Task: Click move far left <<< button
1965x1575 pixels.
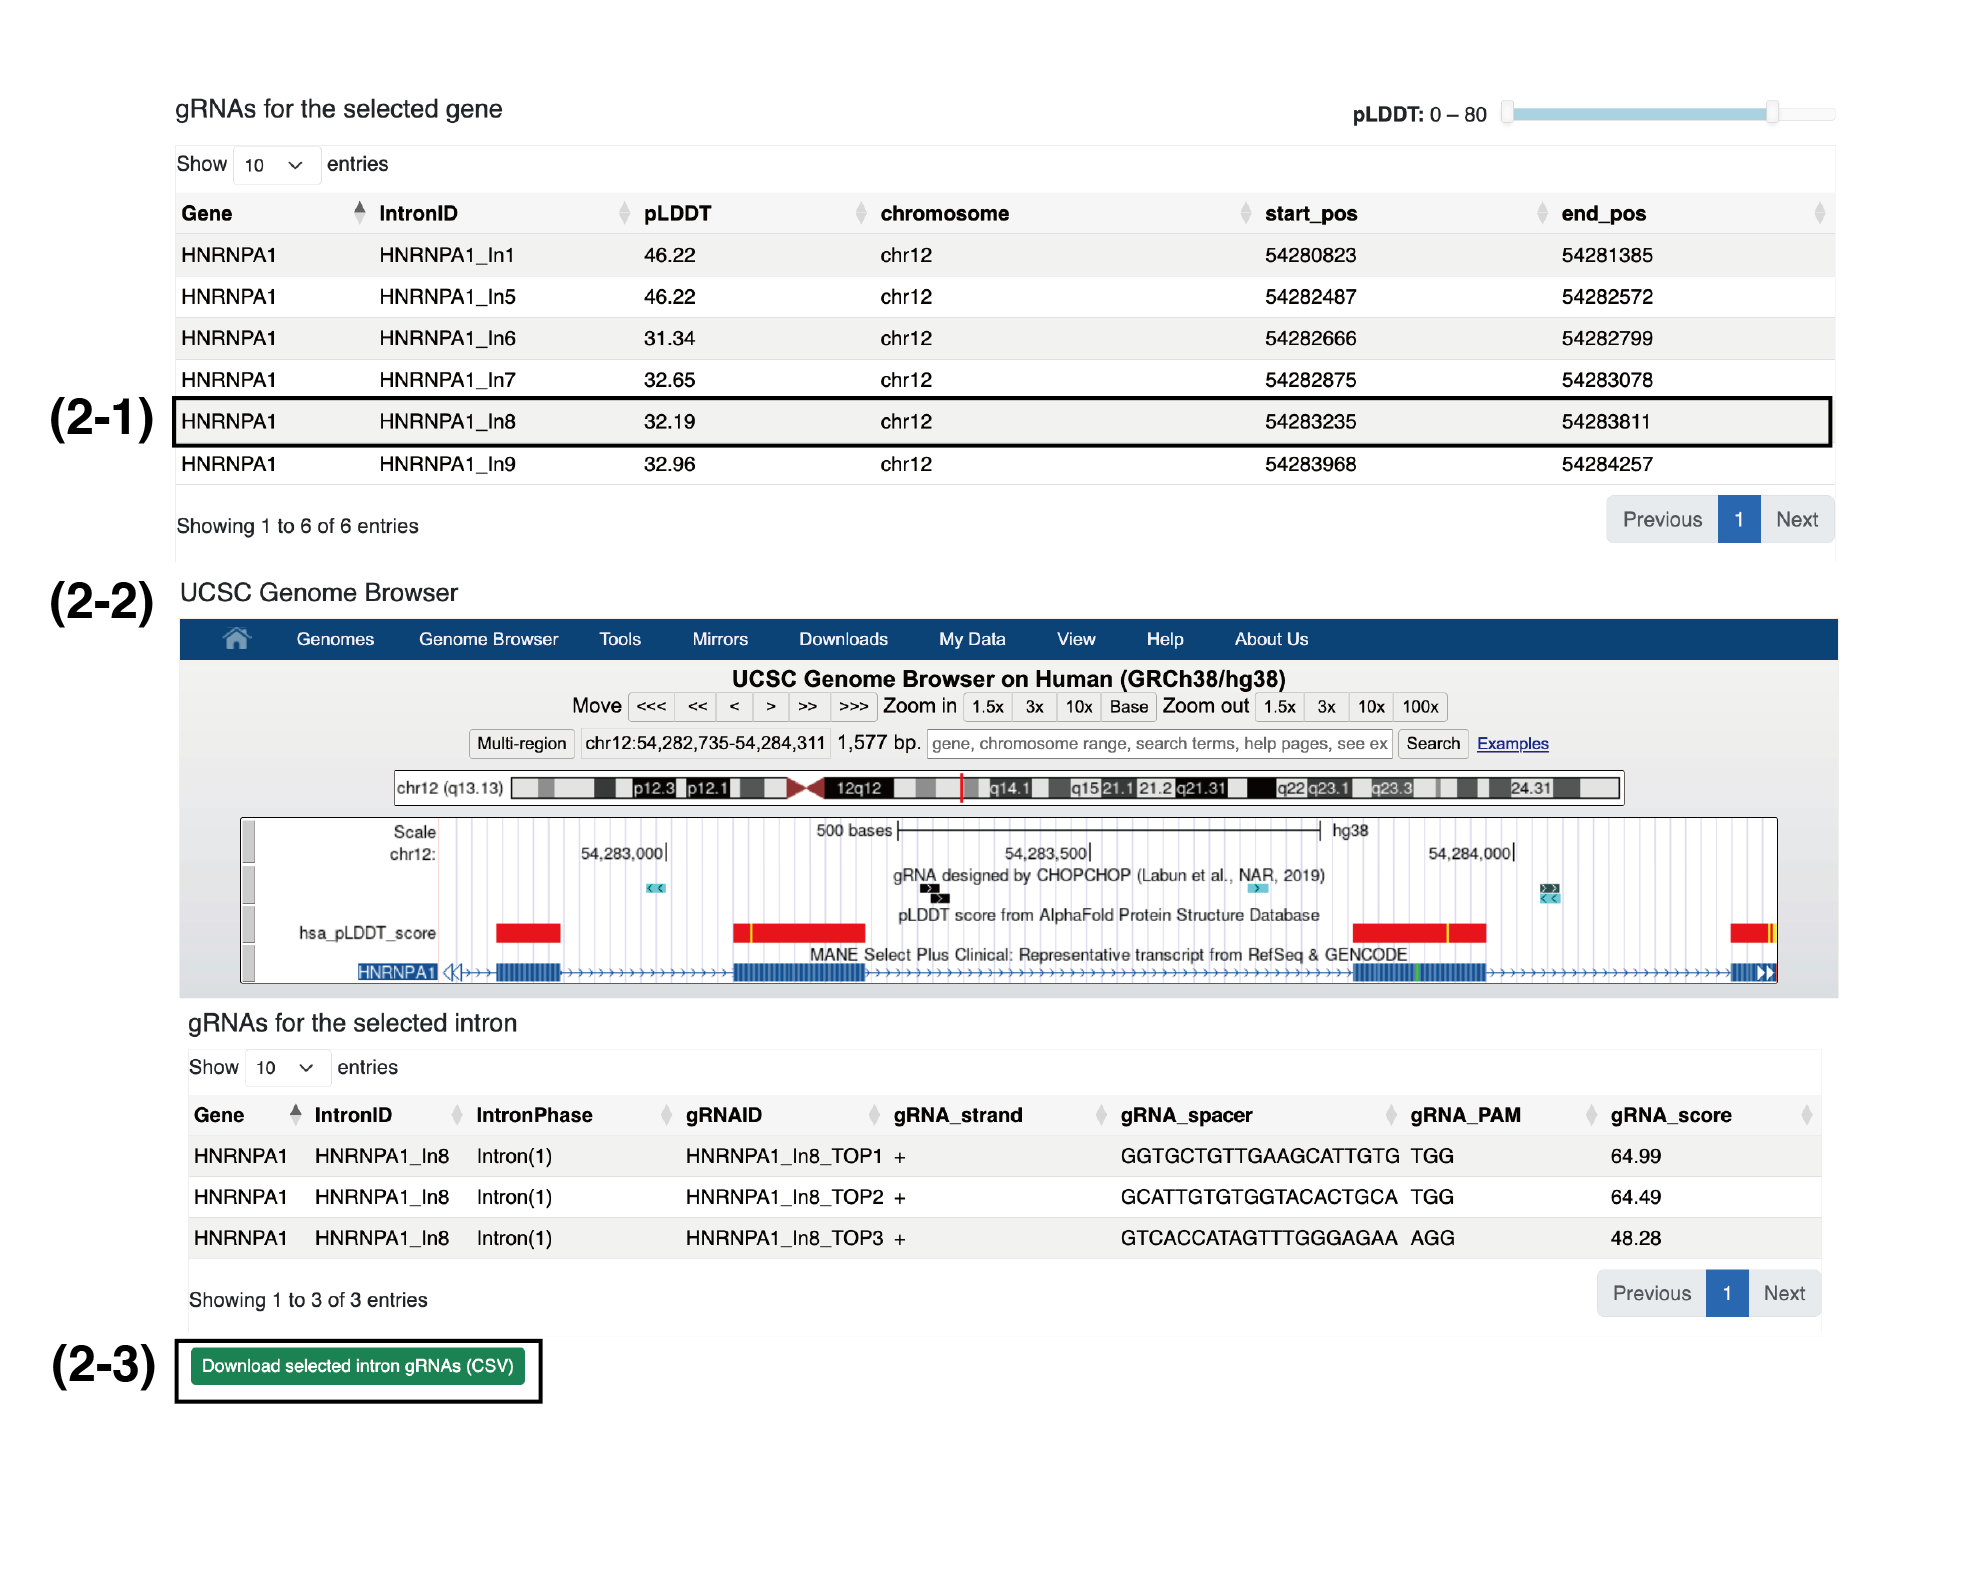Action: [651, 707]
